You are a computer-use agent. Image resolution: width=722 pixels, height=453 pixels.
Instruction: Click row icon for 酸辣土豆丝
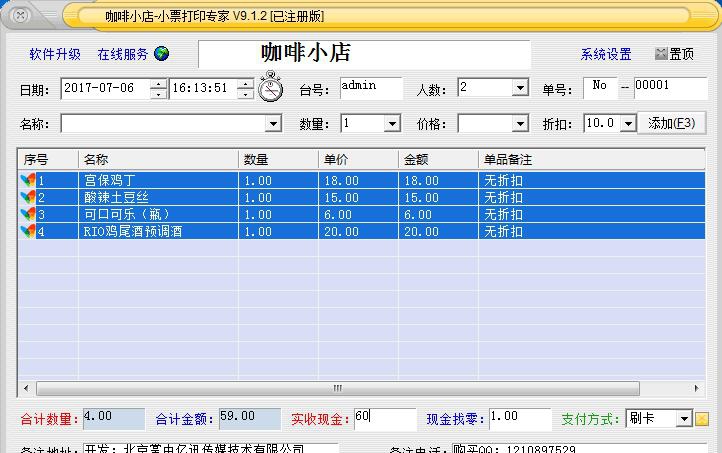pyautogui.click(x=27, y=197)
